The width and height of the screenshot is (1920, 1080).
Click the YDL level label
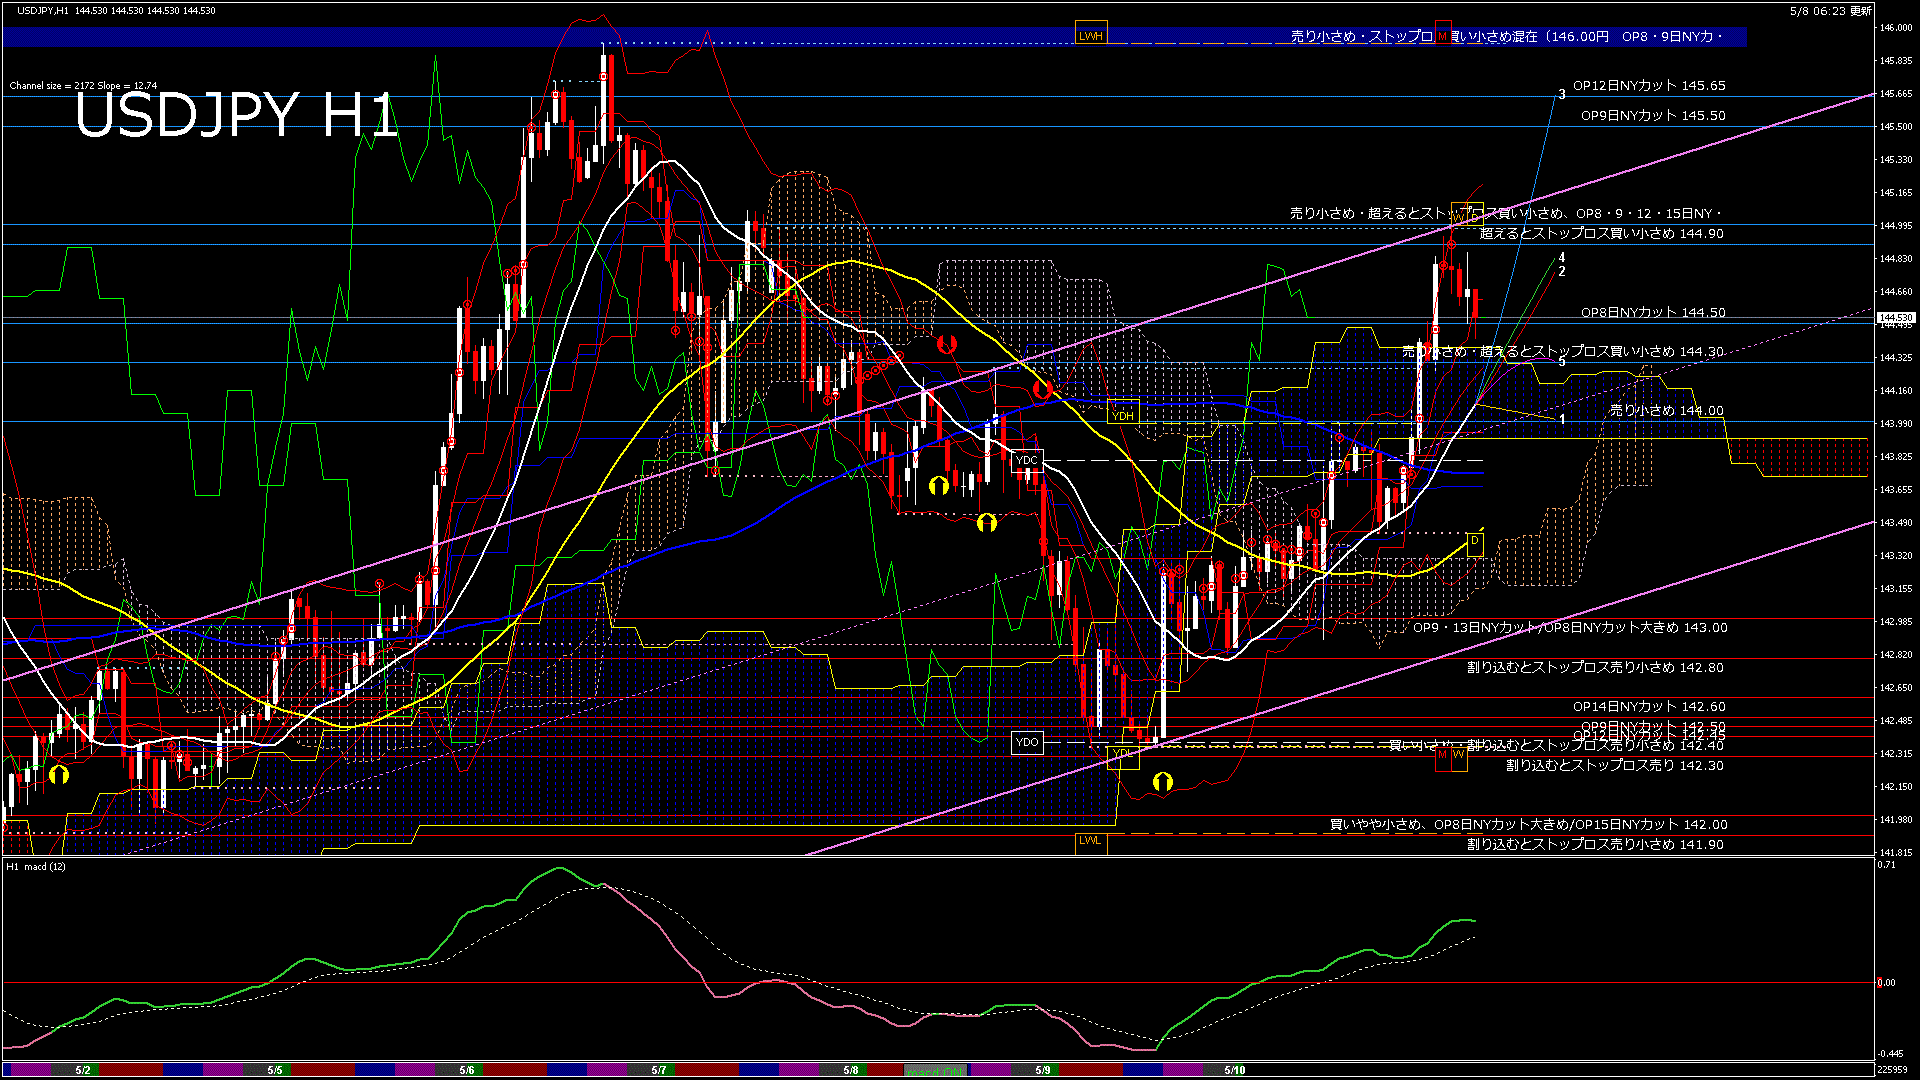pyautogui.click(x=1123, y=754)
